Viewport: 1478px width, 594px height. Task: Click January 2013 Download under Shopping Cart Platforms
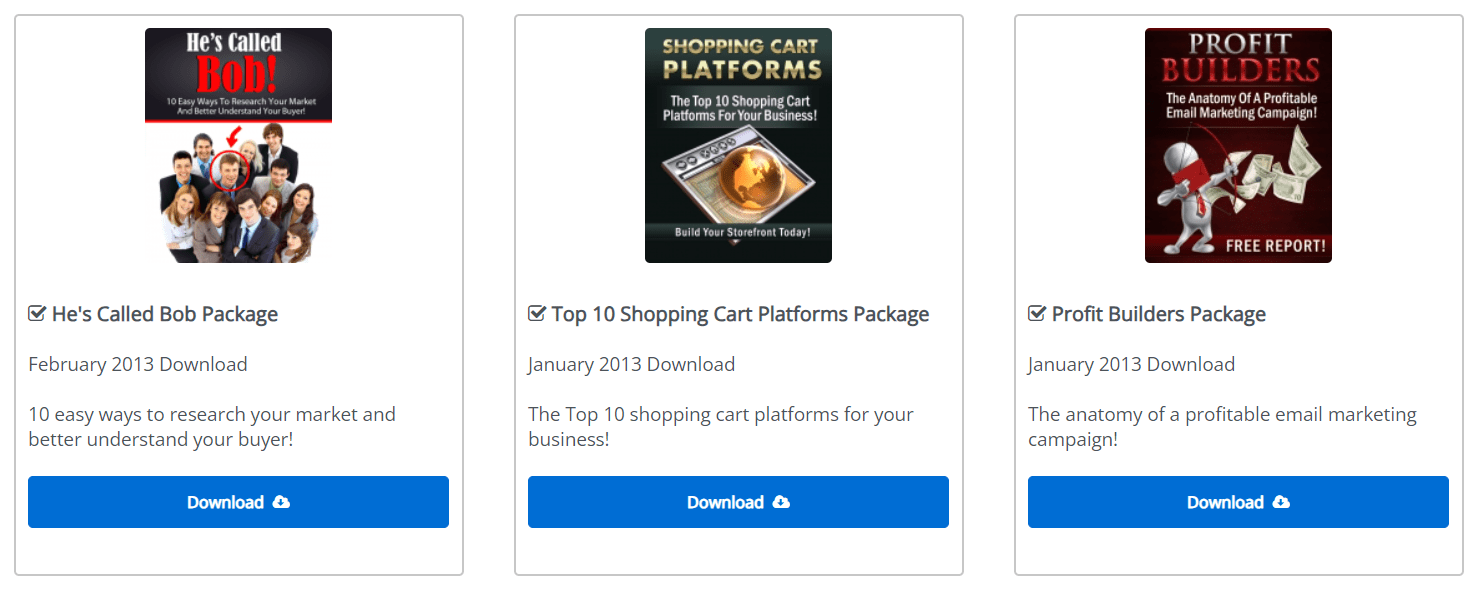pos(632,364)
